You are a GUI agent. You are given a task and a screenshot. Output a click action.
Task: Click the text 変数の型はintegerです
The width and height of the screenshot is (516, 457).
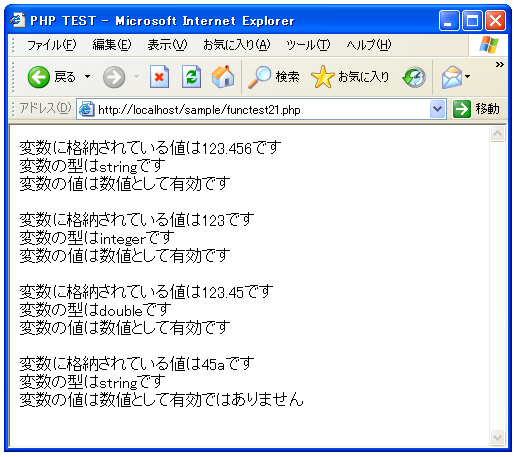pos(97,238)
